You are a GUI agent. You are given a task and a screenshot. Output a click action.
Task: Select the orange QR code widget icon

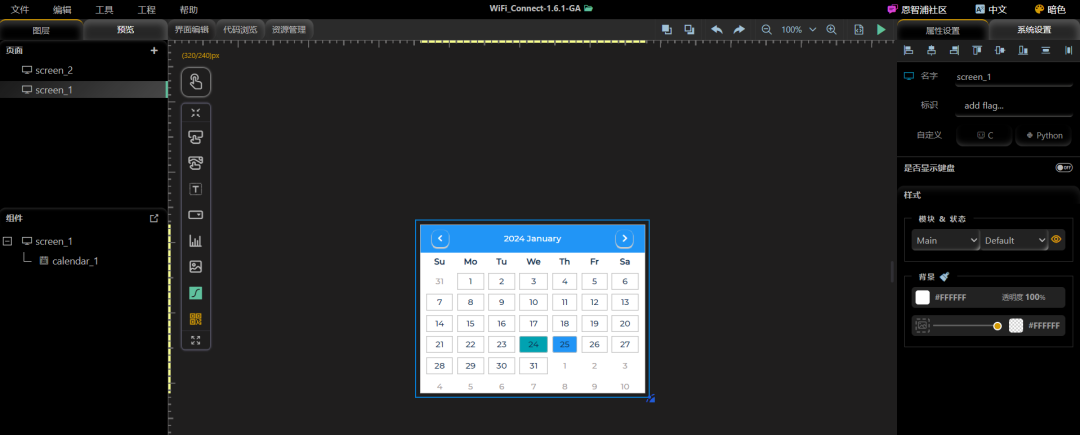coord(196,319)
